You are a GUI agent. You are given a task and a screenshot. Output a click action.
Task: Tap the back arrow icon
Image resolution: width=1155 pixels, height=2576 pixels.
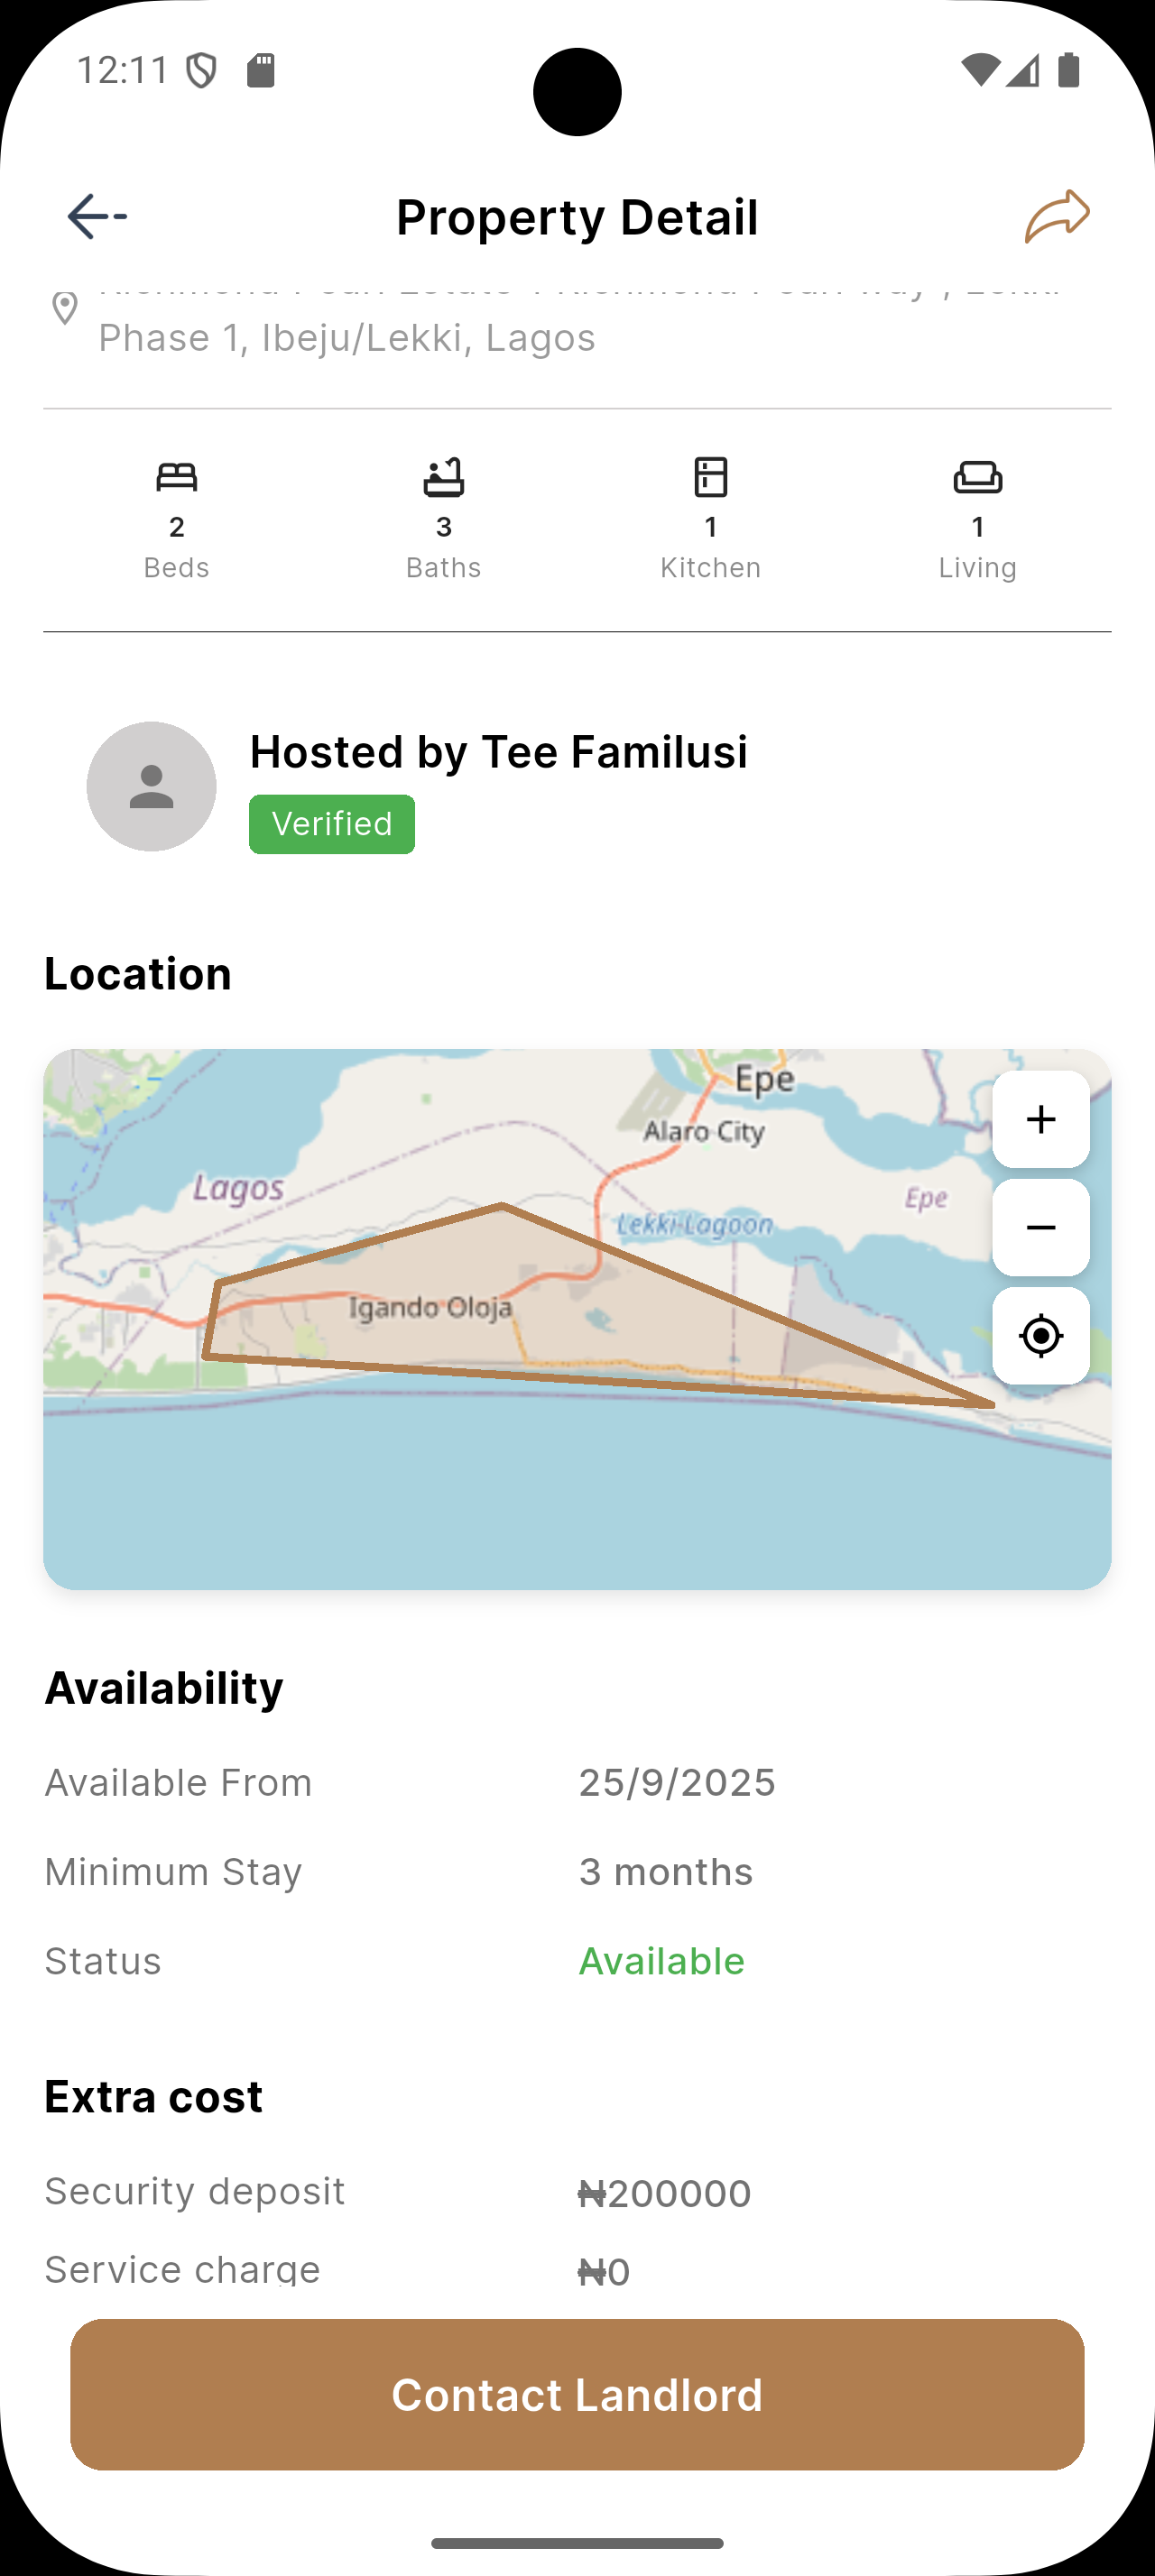(96, 216)
